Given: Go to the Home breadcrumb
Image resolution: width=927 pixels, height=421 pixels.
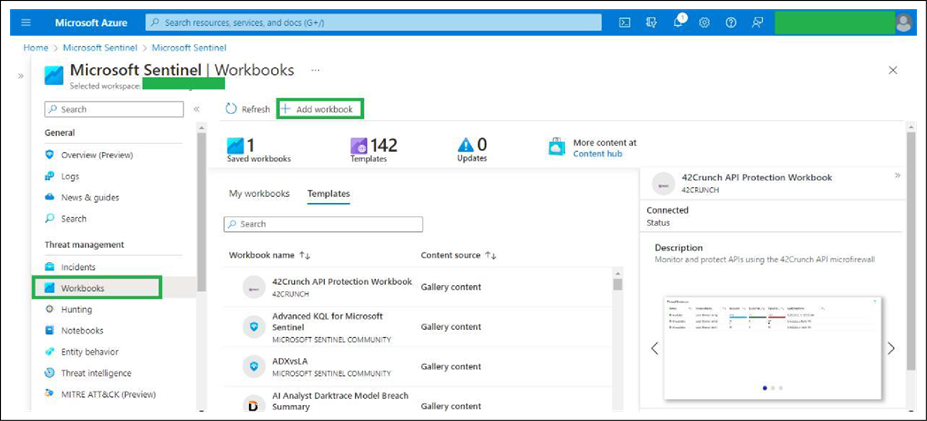Looking at the screenshot, I should pyautogui.click(x=35, y=48).
